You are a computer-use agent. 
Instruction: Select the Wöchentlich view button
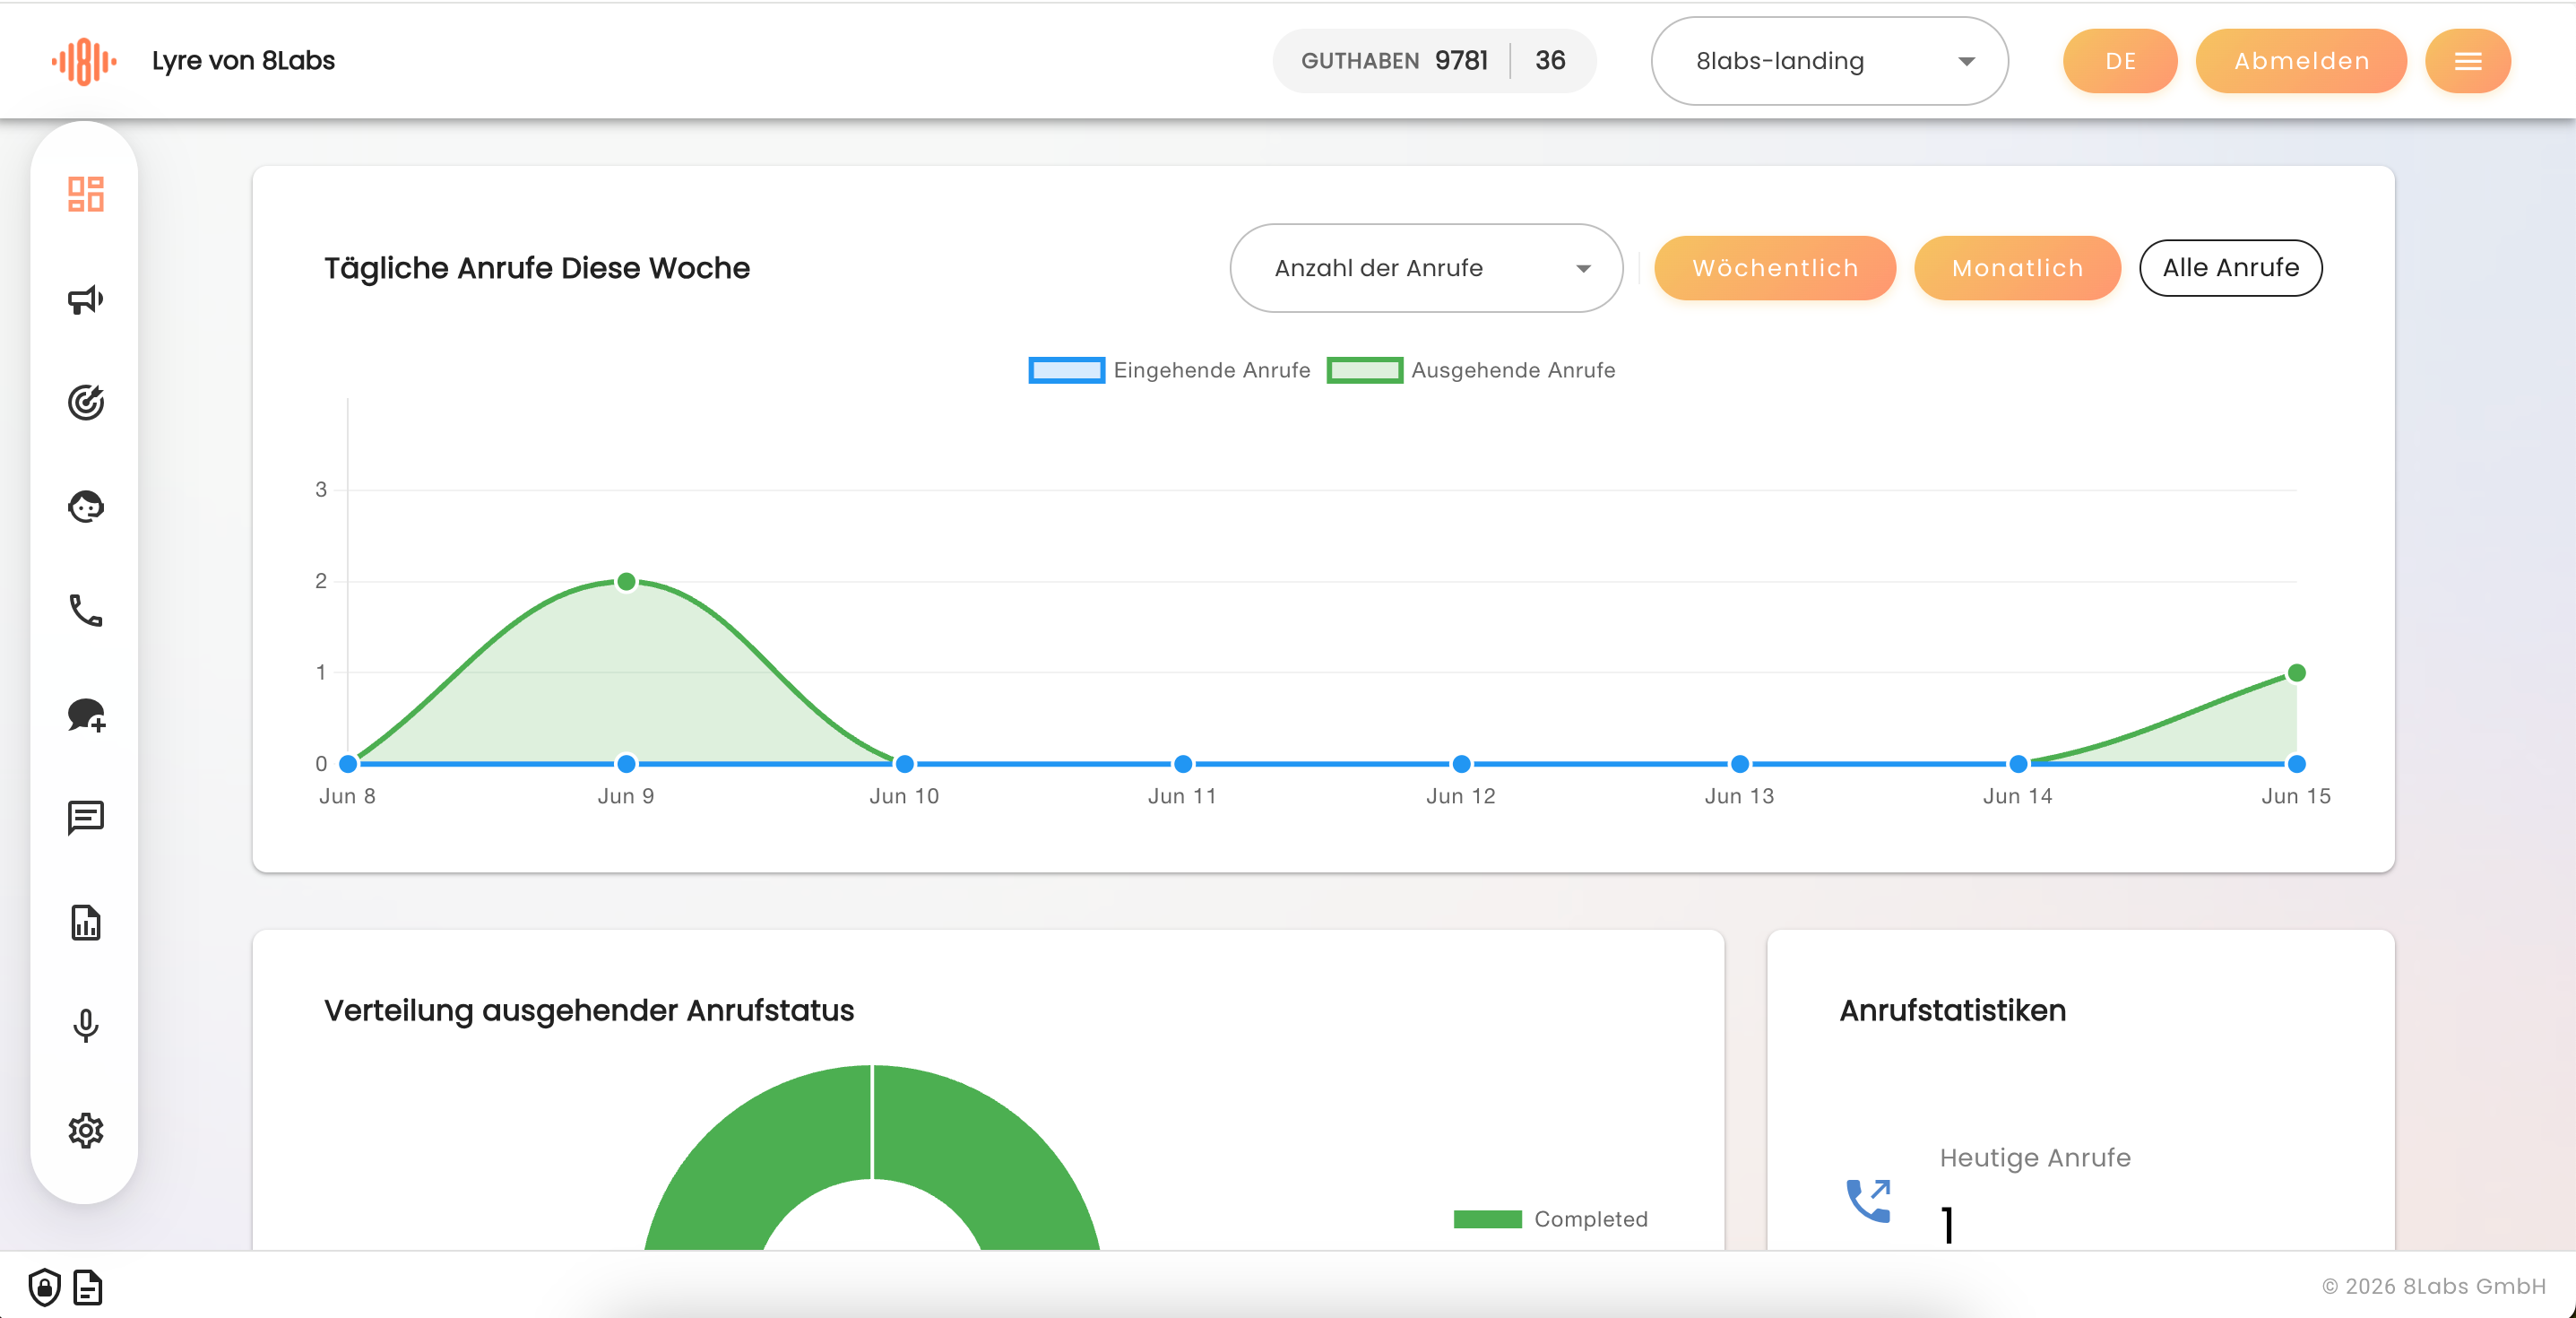pos(1775,268)
